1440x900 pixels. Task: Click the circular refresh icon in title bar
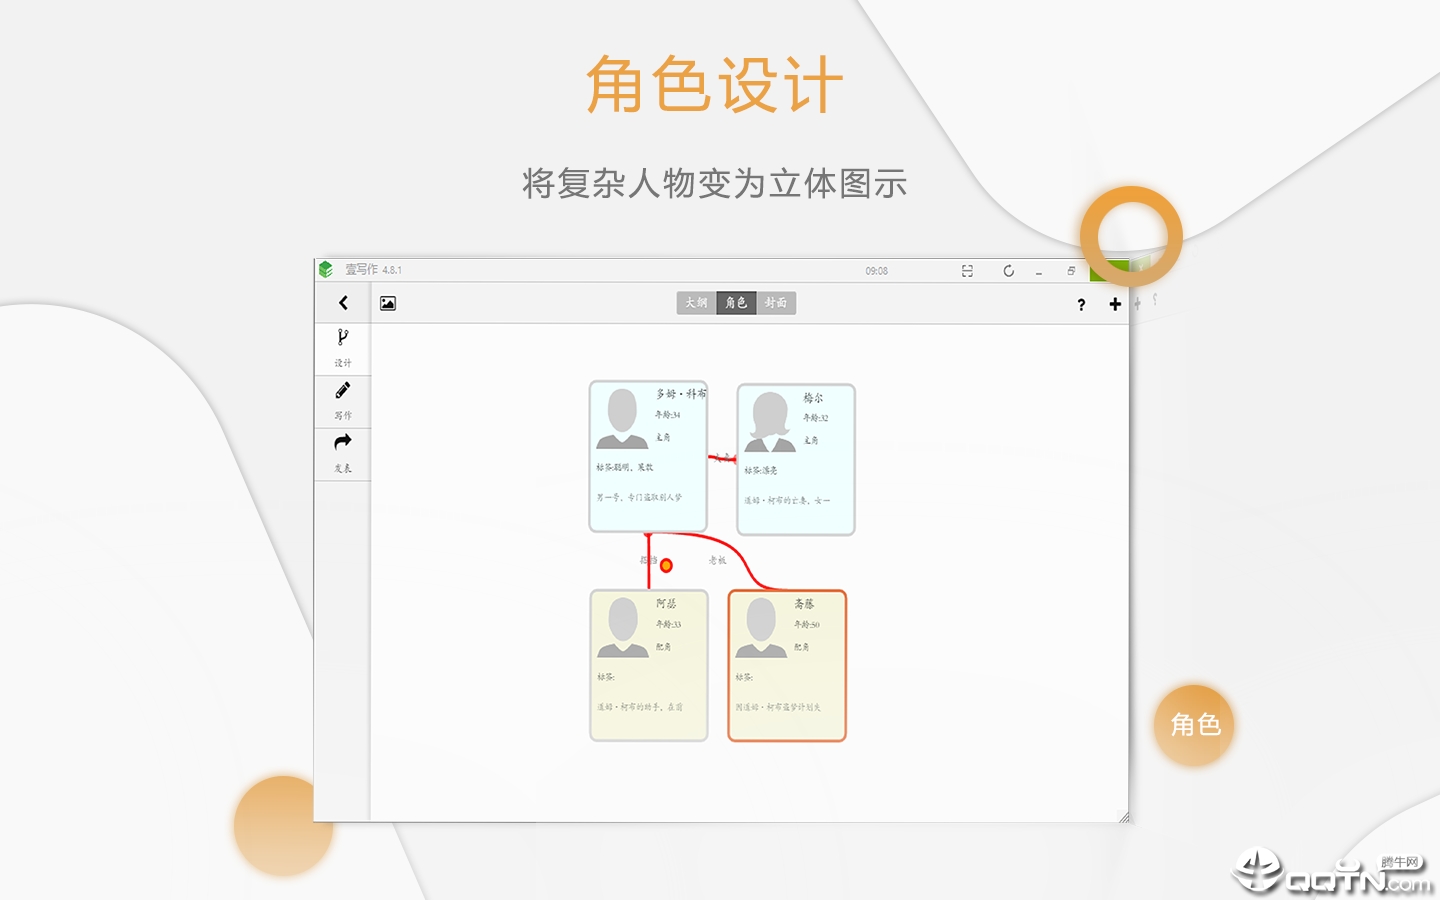(x=1008, y=271)
